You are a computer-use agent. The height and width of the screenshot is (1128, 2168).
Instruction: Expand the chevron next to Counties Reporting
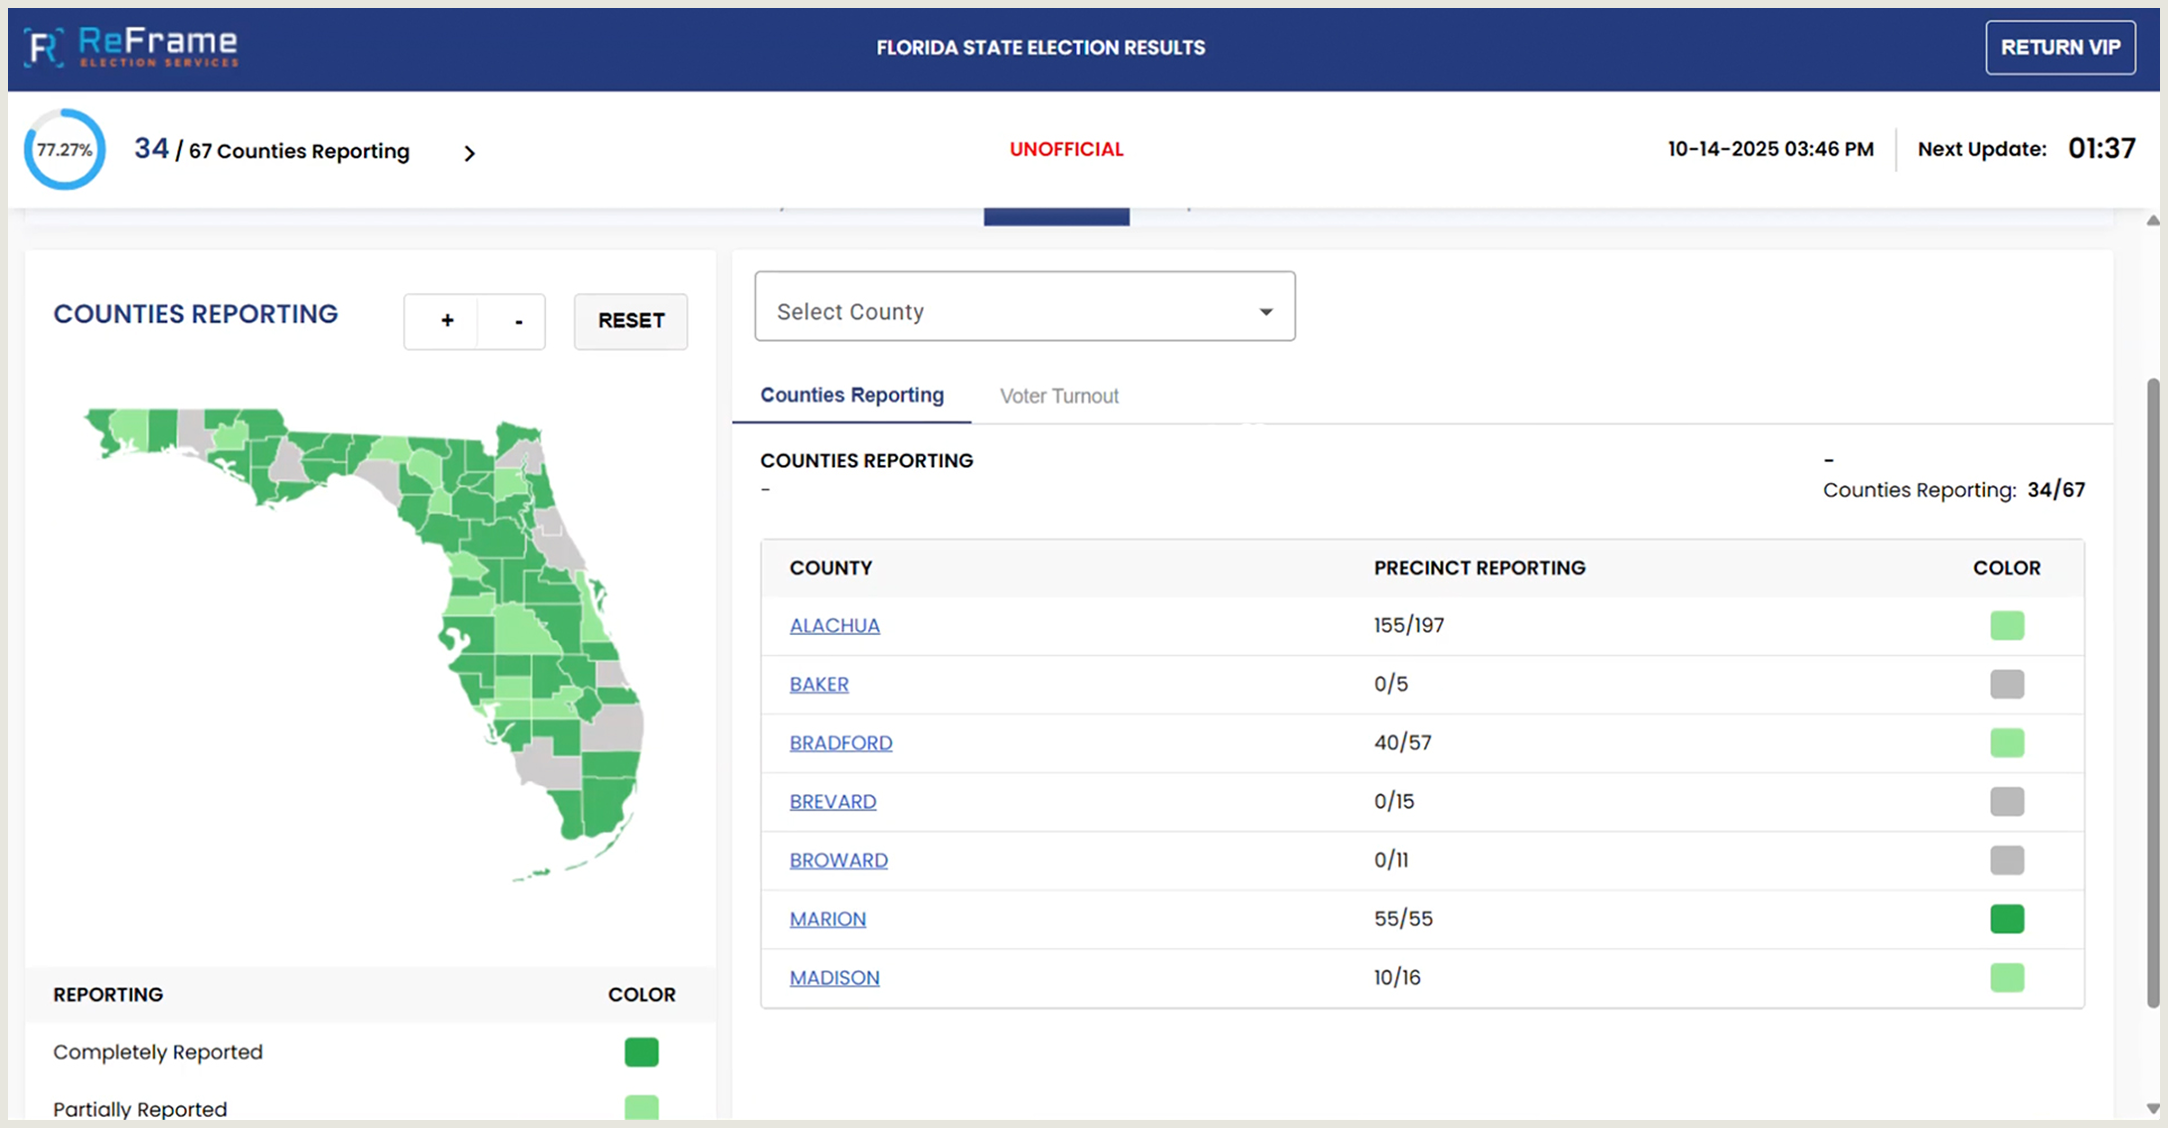tap(469, 153)
